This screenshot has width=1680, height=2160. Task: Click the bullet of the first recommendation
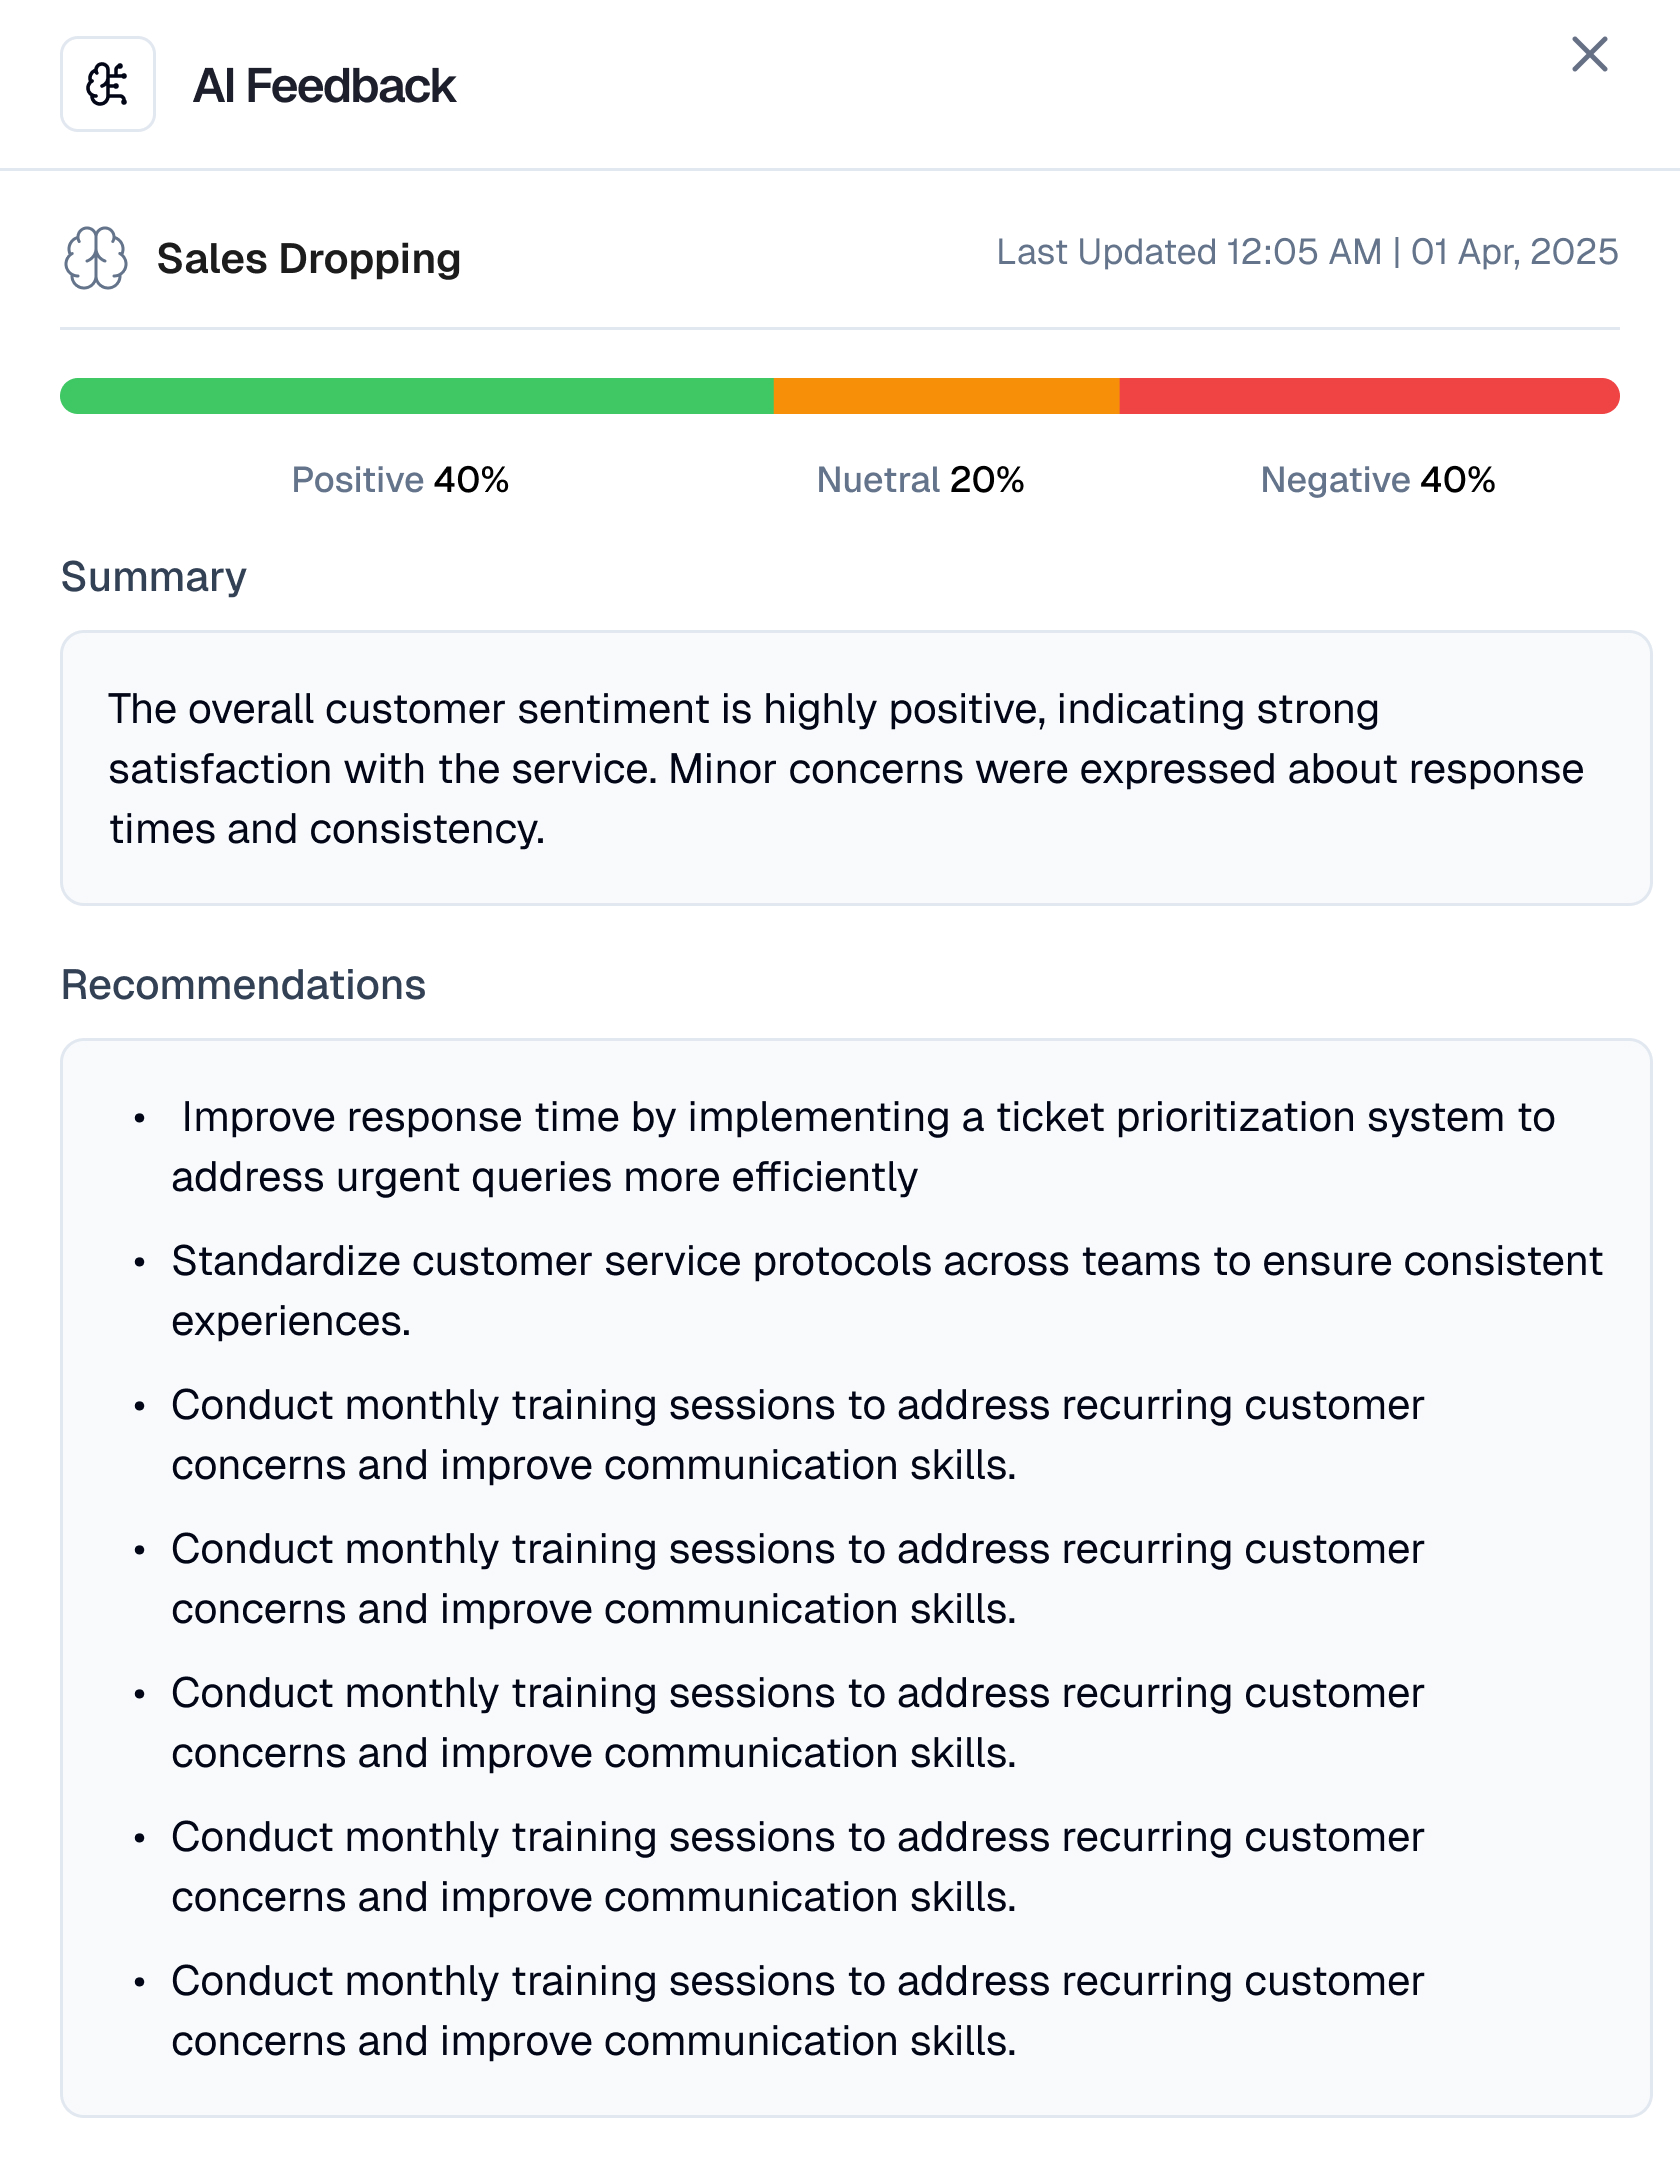[140, 1118]
